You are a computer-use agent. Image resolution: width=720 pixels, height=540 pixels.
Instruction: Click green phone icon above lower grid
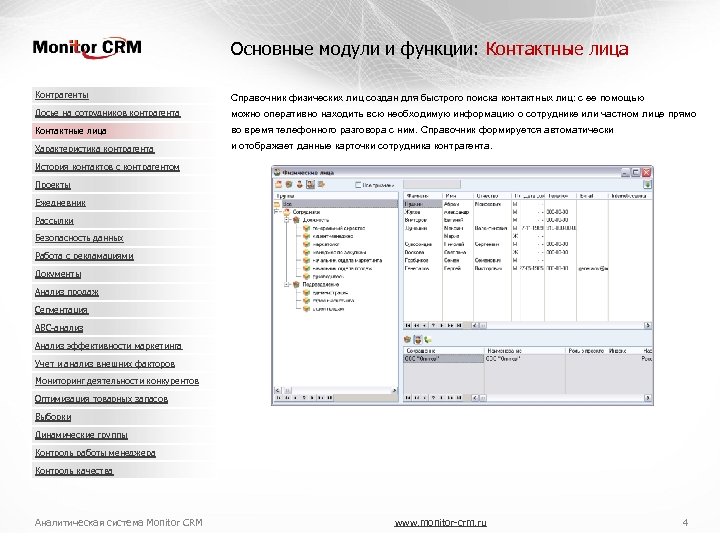point(428,340)
